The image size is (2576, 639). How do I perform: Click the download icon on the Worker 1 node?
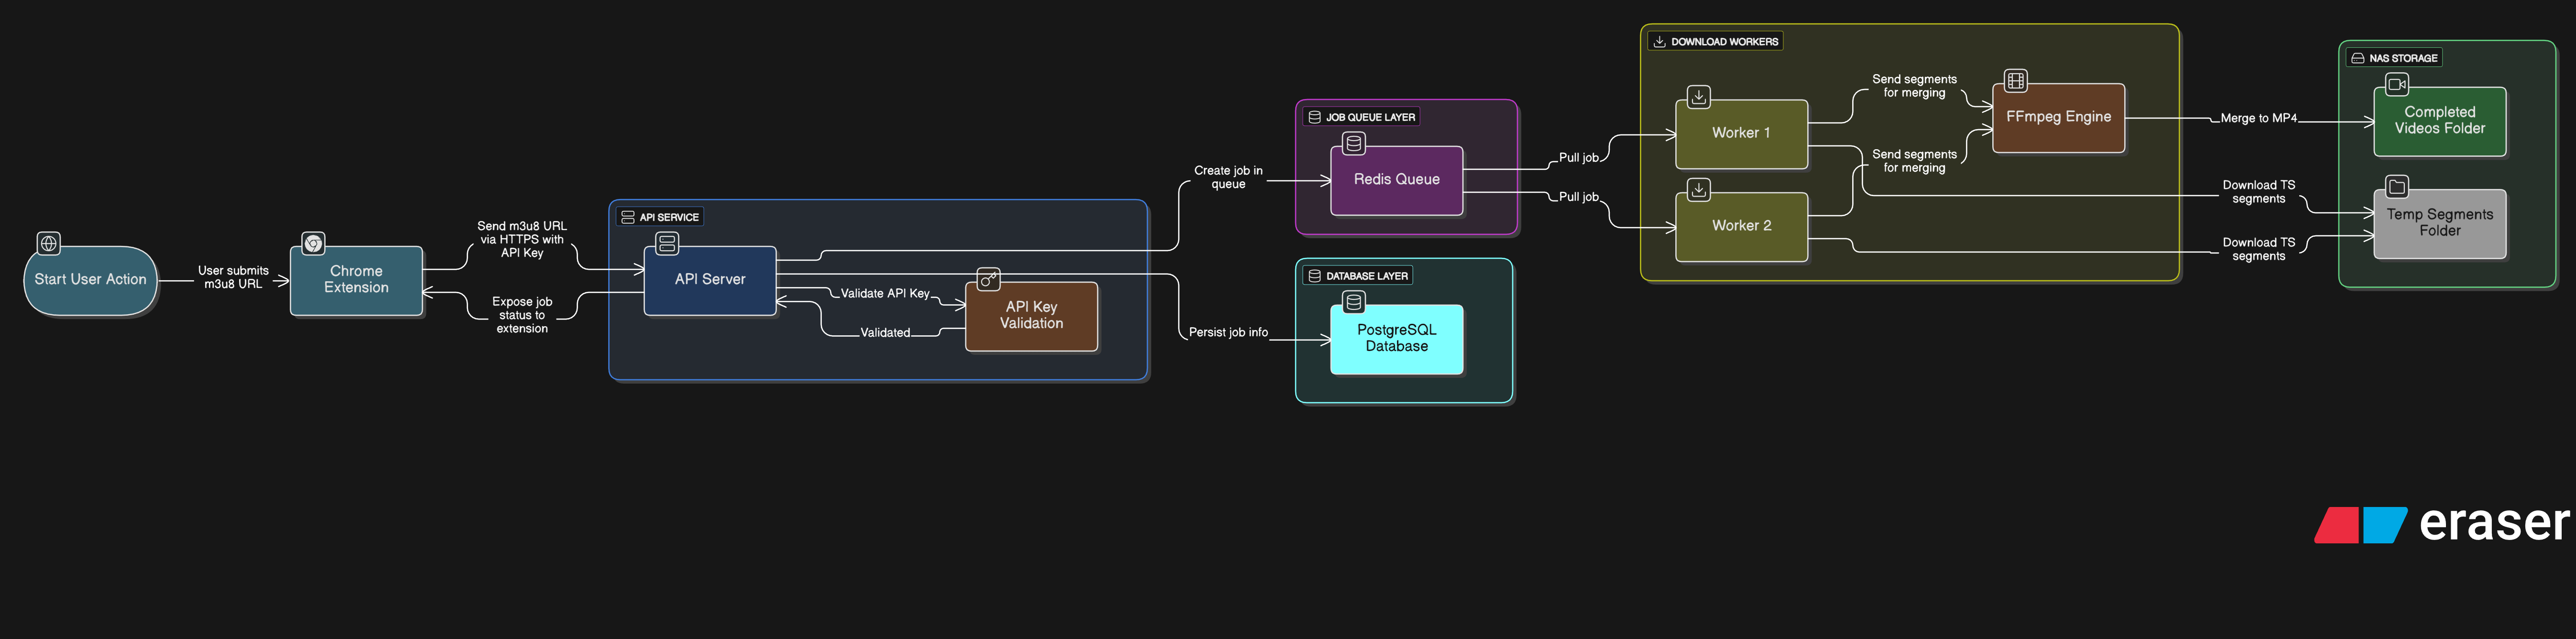click(x=1698, y=96)
